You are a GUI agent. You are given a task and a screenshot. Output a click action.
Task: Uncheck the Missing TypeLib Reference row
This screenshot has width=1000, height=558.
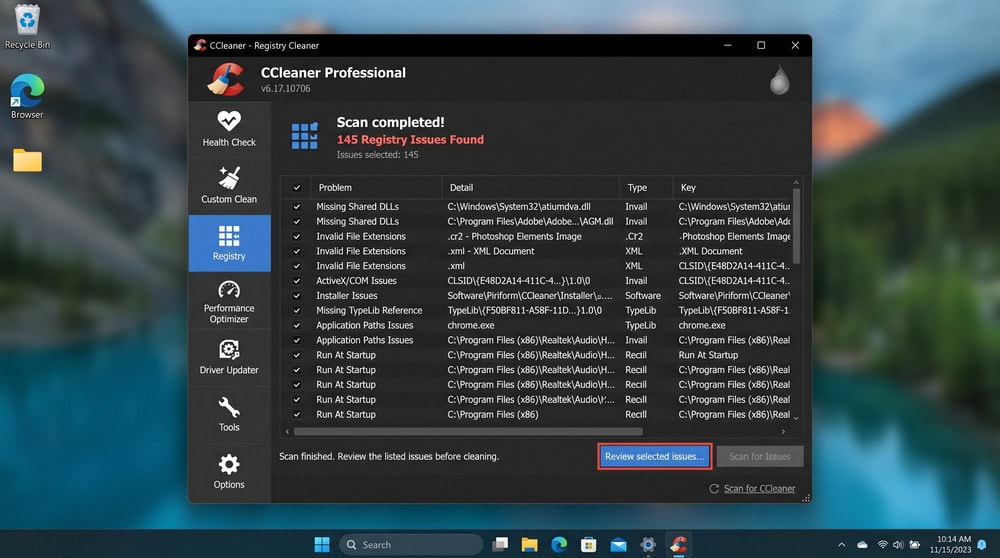pyautogui.click(x=297, y=311)
